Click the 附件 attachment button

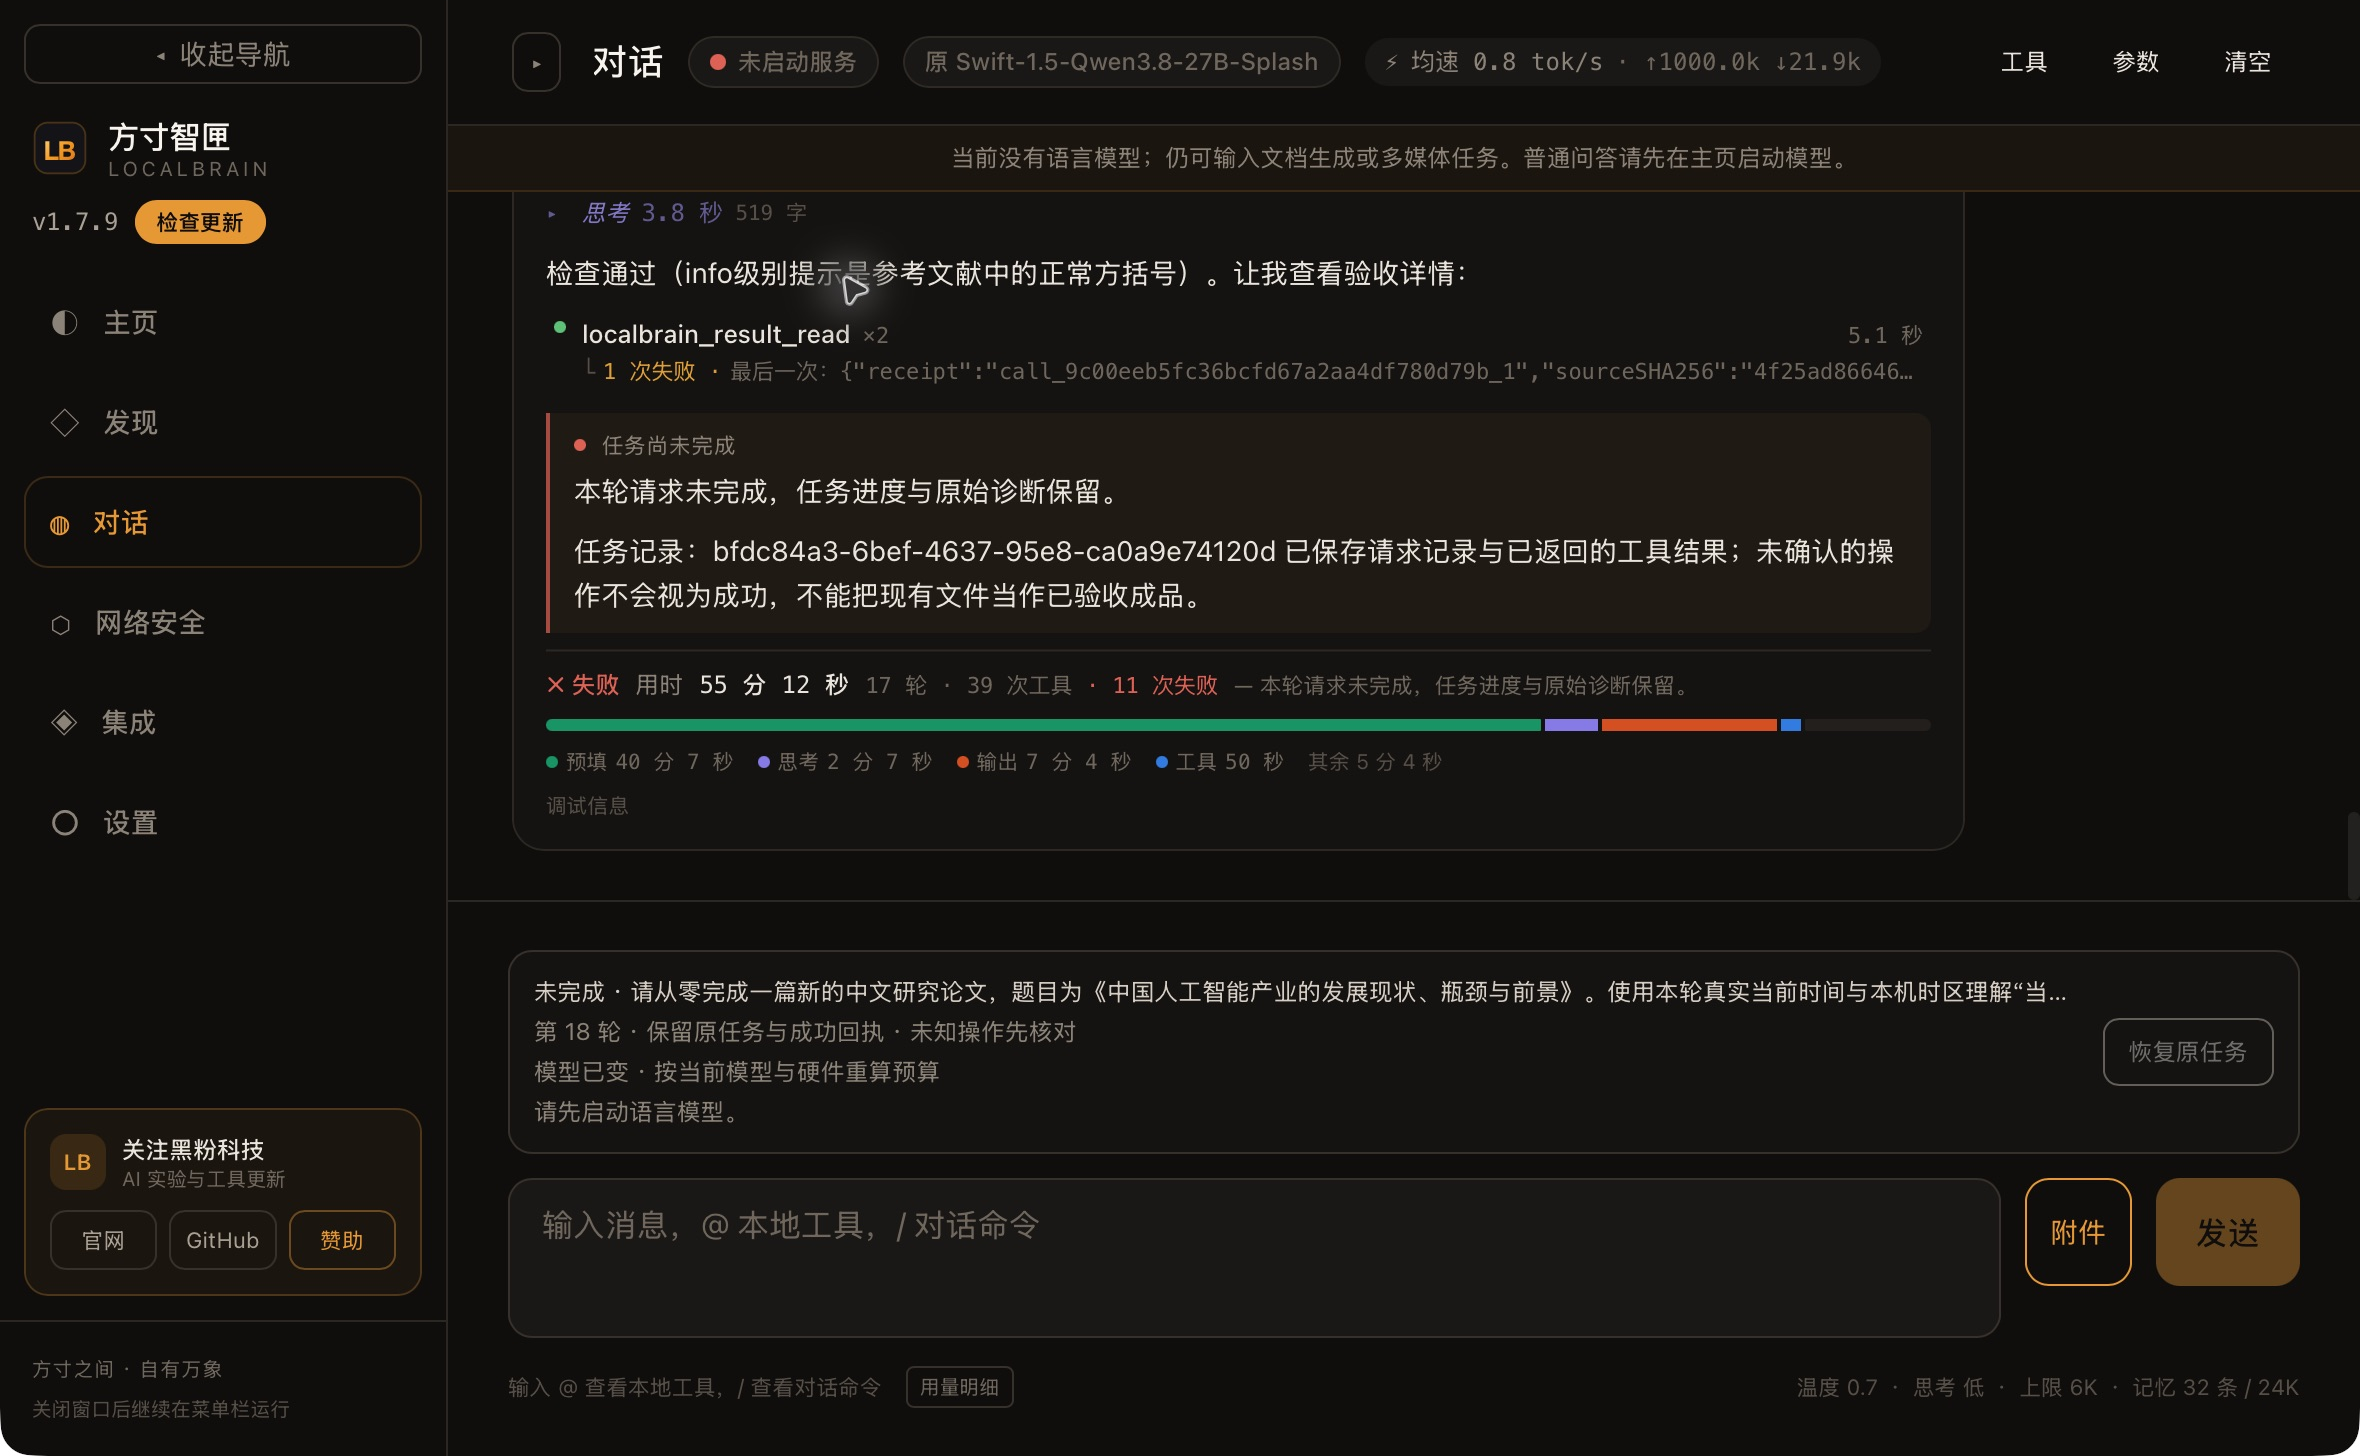click(2078, 1232)
